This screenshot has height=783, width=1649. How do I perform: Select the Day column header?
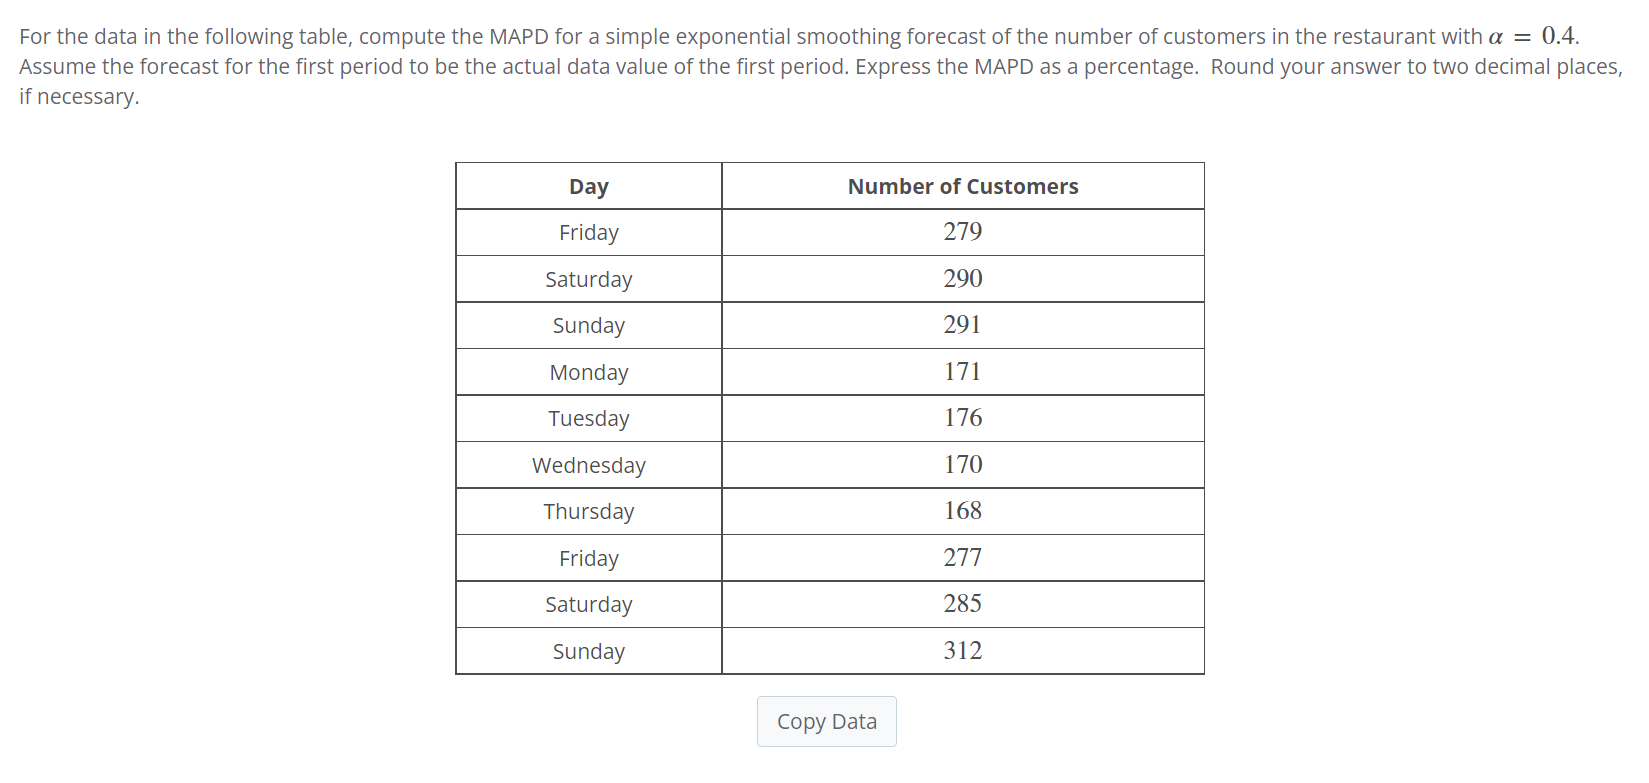589,186
